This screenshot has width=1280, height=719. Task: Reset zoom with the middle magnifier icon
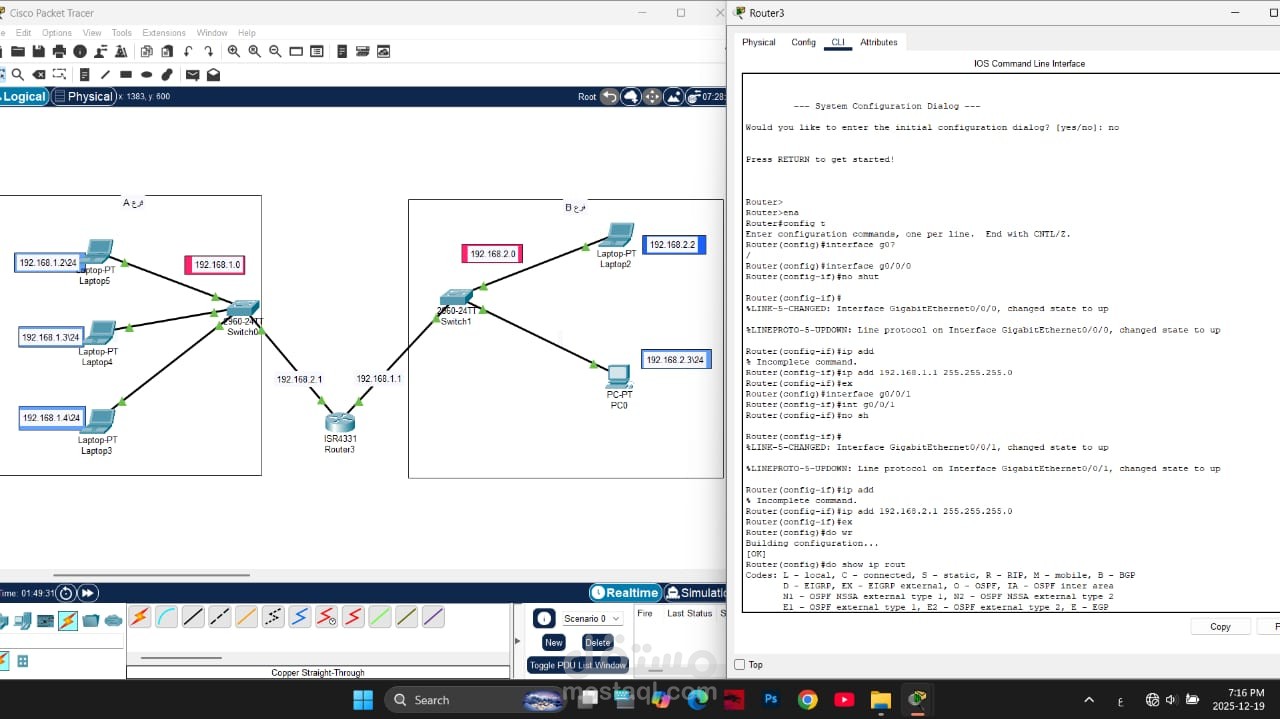point(254,51)
